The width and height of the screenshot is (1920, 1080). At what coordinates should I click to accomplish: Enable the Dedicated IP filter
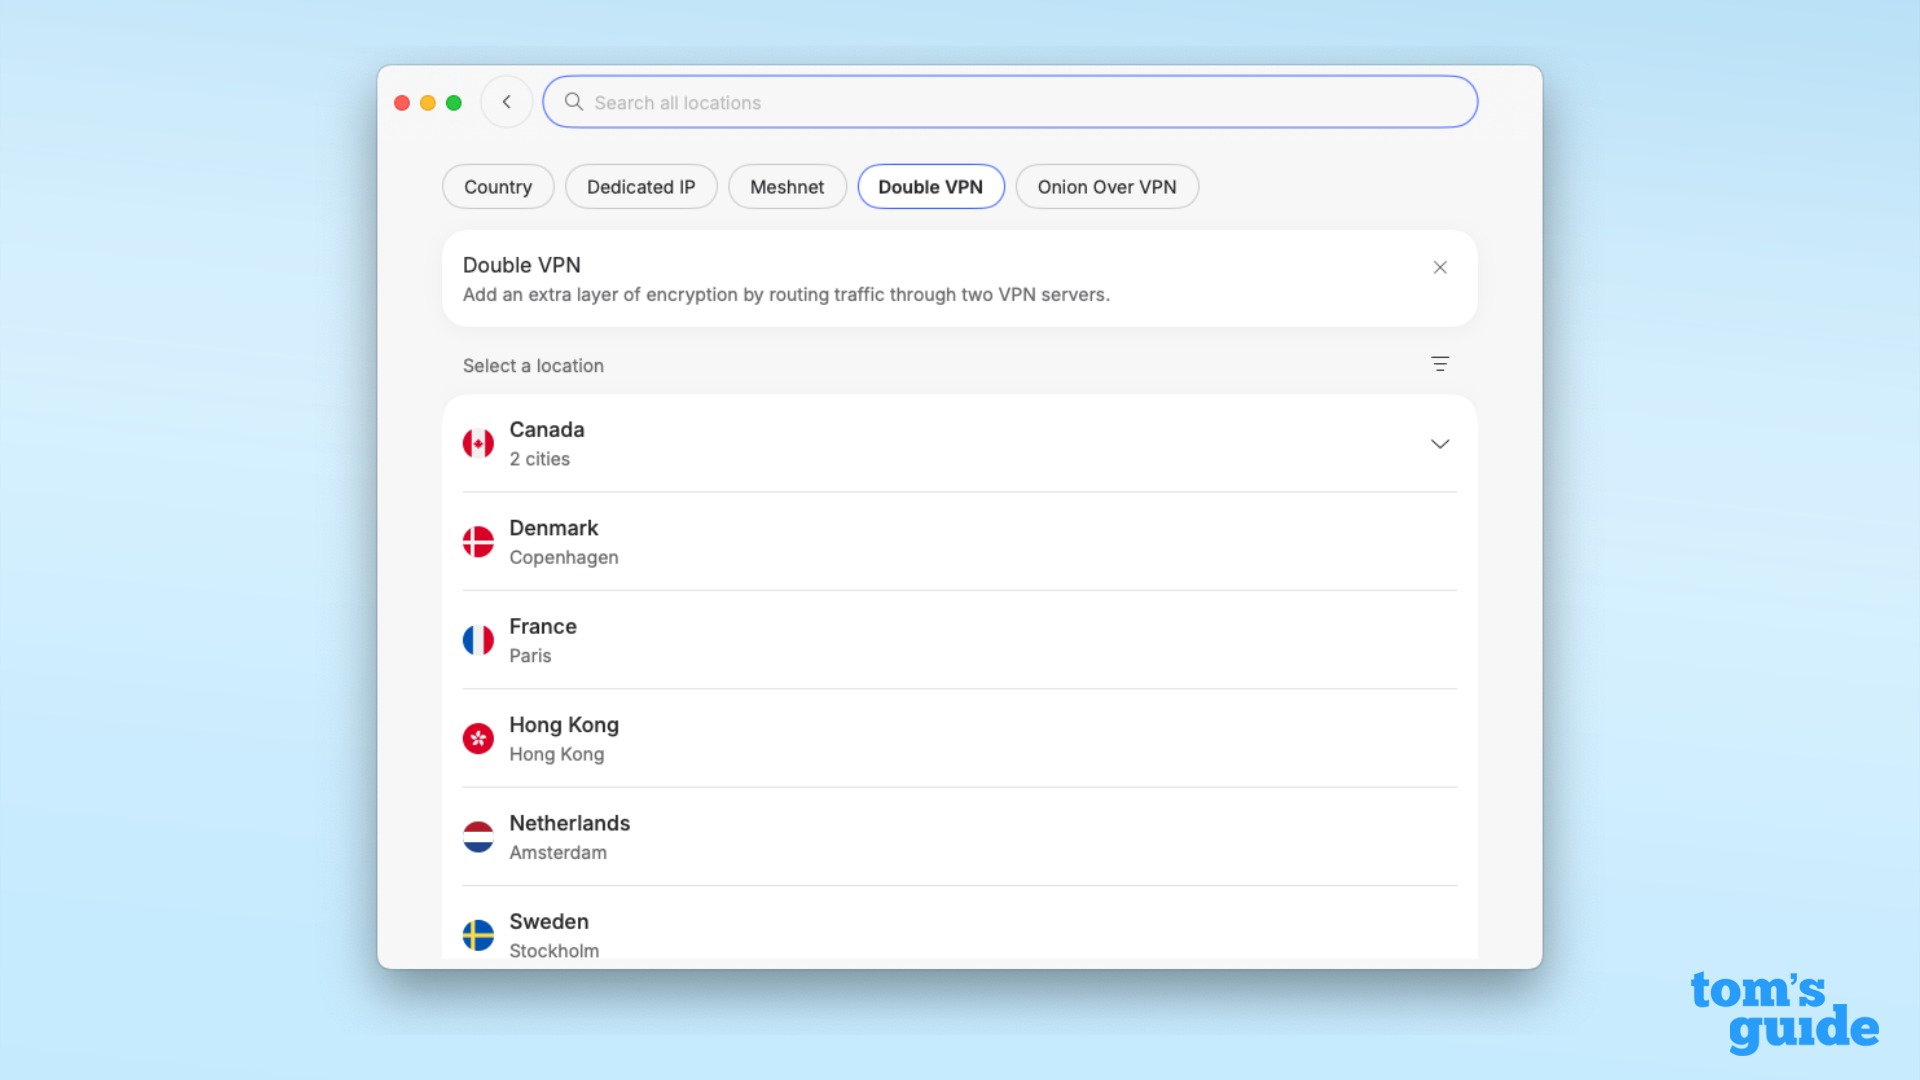coord(640,186)
